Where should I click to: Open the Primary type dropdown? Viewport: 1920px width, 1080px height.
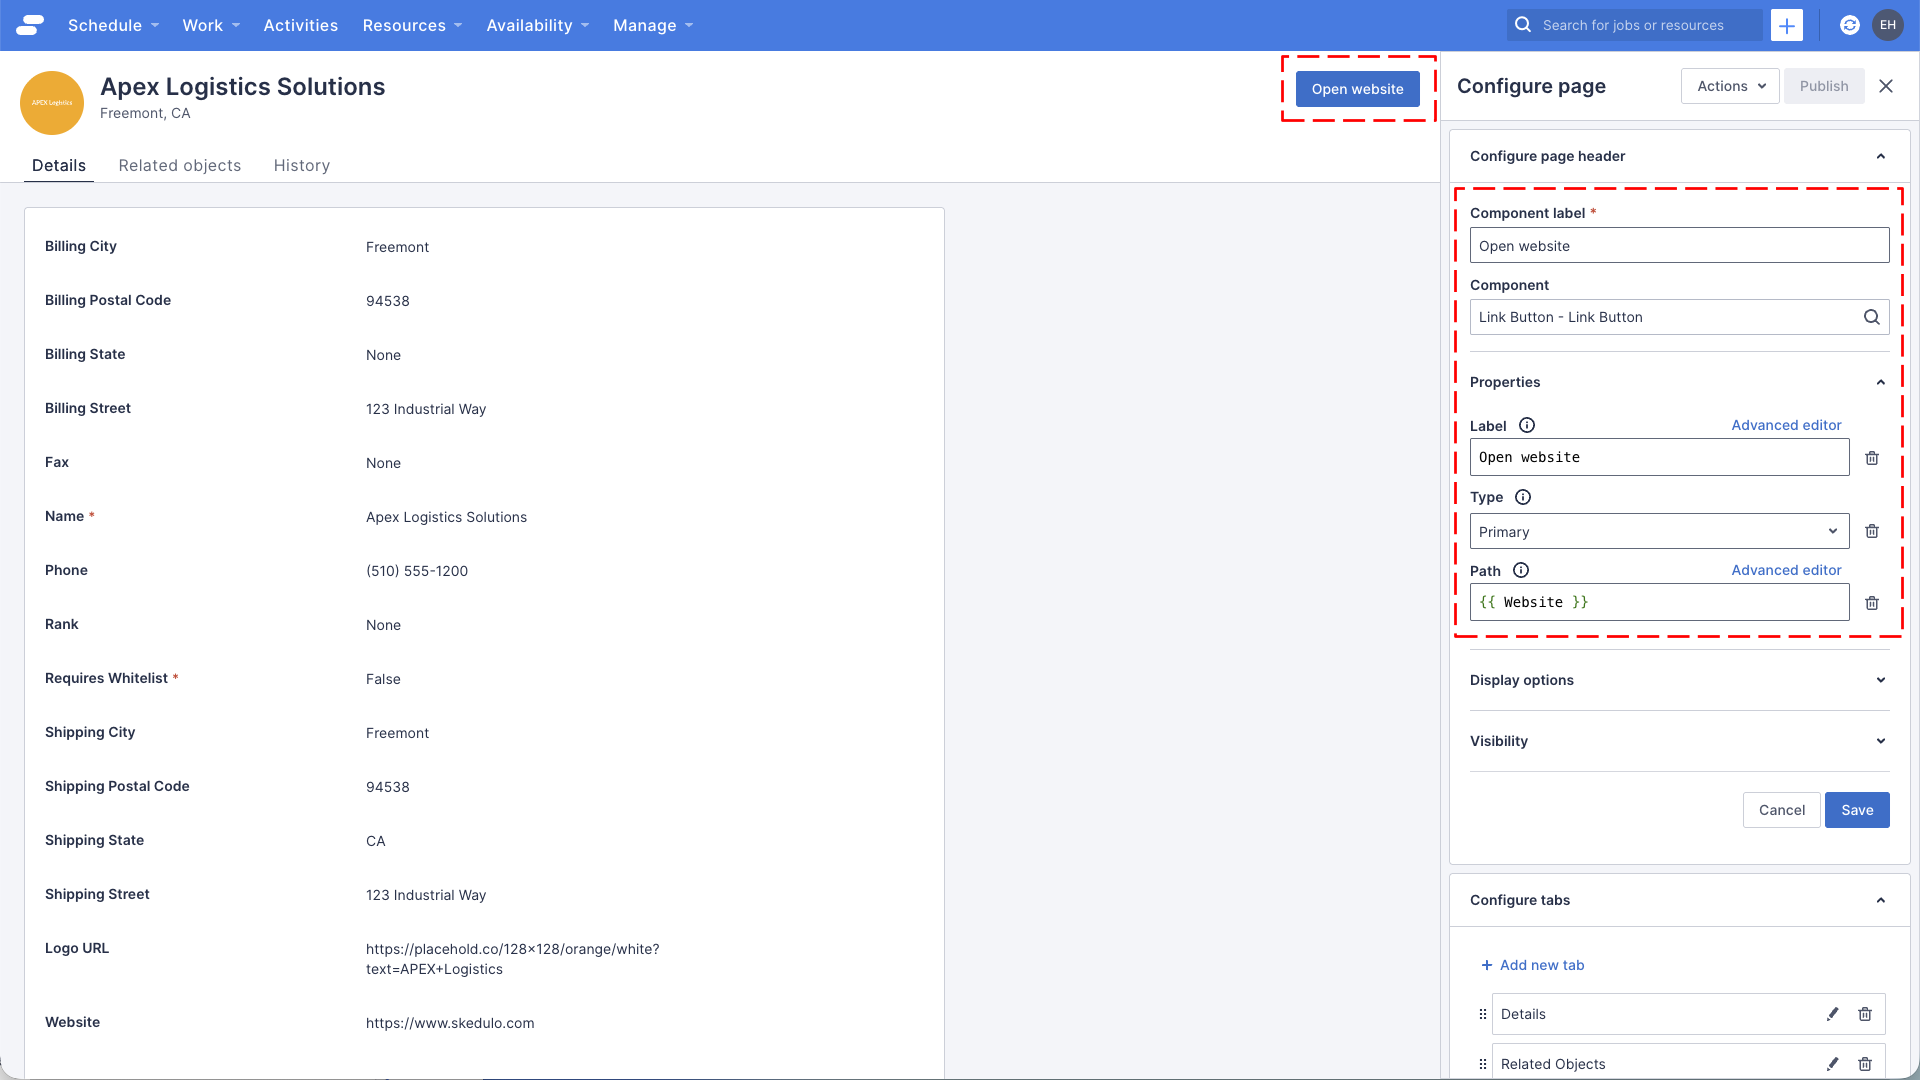click(x=1659, y=531)
